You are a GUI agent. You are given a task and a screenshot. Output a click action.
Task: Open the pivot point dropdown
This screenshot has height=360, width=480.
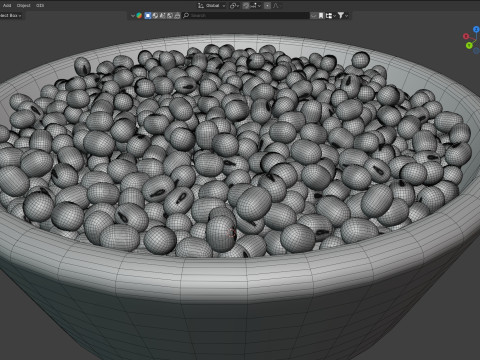(234, 6)
